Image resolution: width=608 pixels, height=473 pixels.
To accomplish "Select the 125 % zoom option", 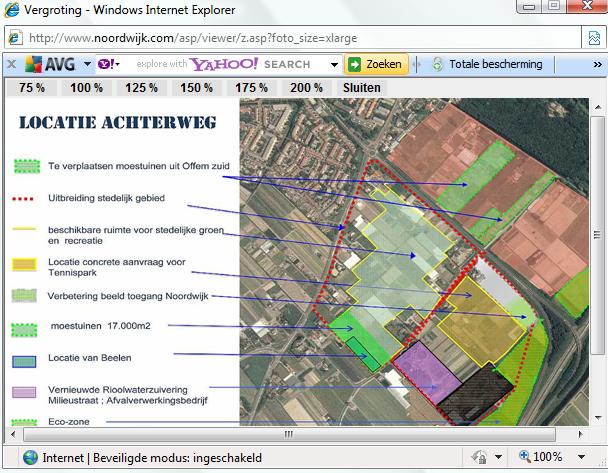I will click(x=142, y=88).
